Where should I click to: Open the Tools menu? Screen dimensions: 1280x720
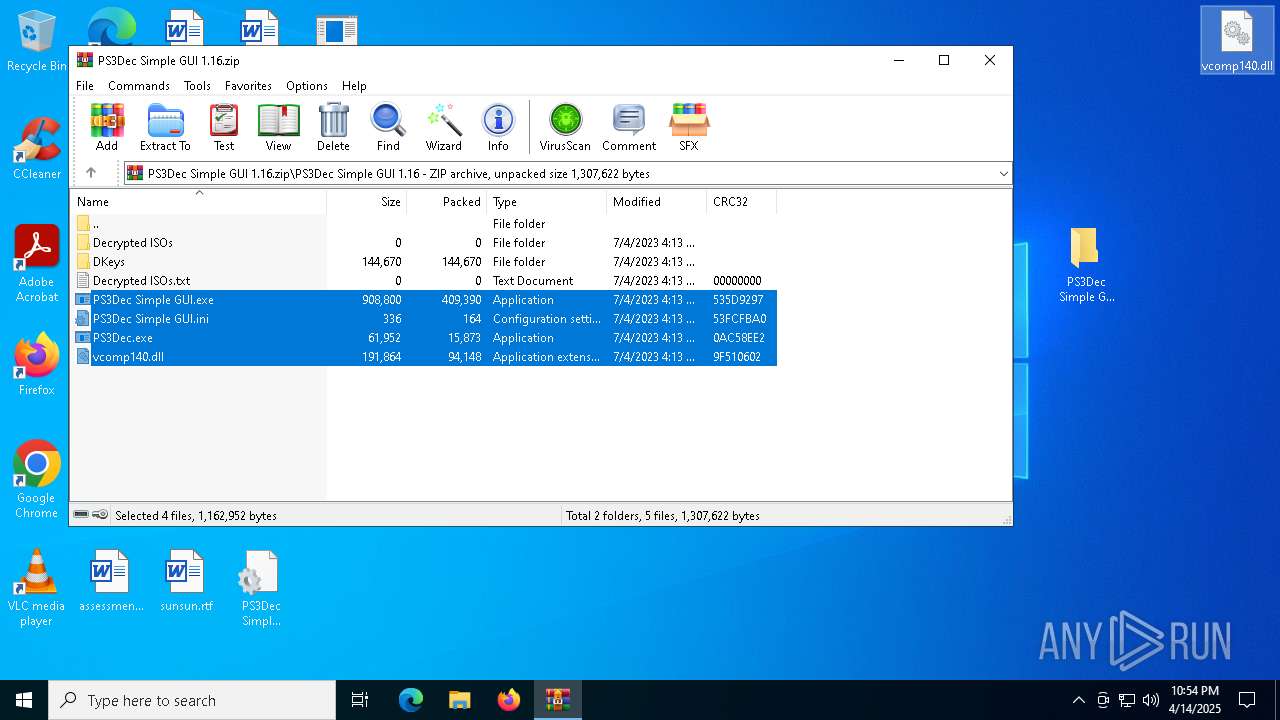point(197,86)
